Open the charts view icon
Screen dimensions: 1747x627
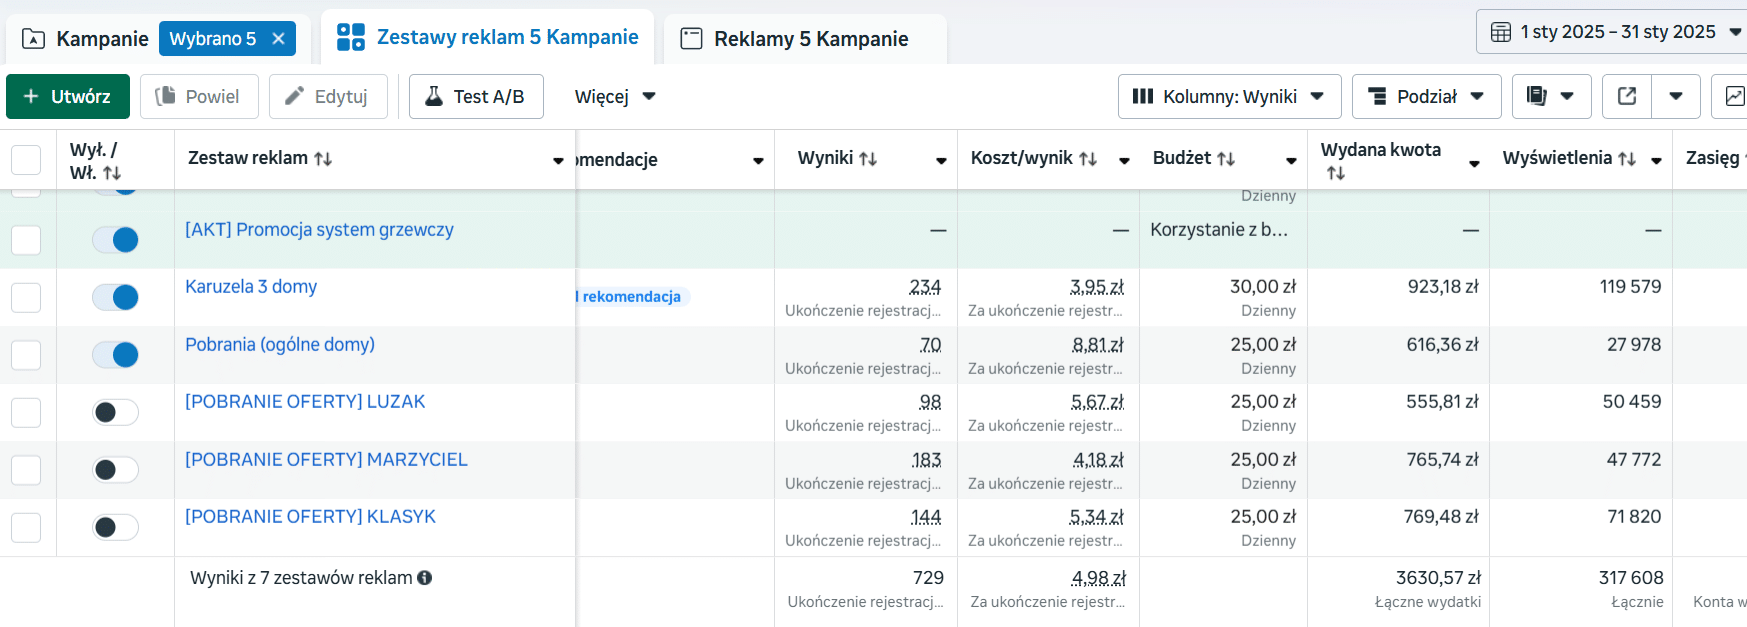point(1735,97)
